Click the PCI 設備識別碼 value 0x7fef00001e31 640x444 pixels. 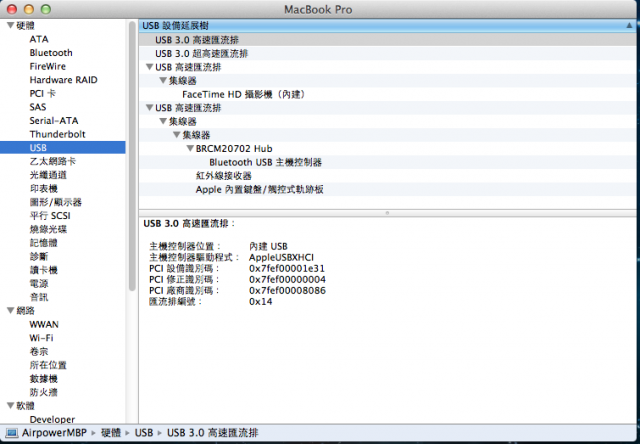287,269
